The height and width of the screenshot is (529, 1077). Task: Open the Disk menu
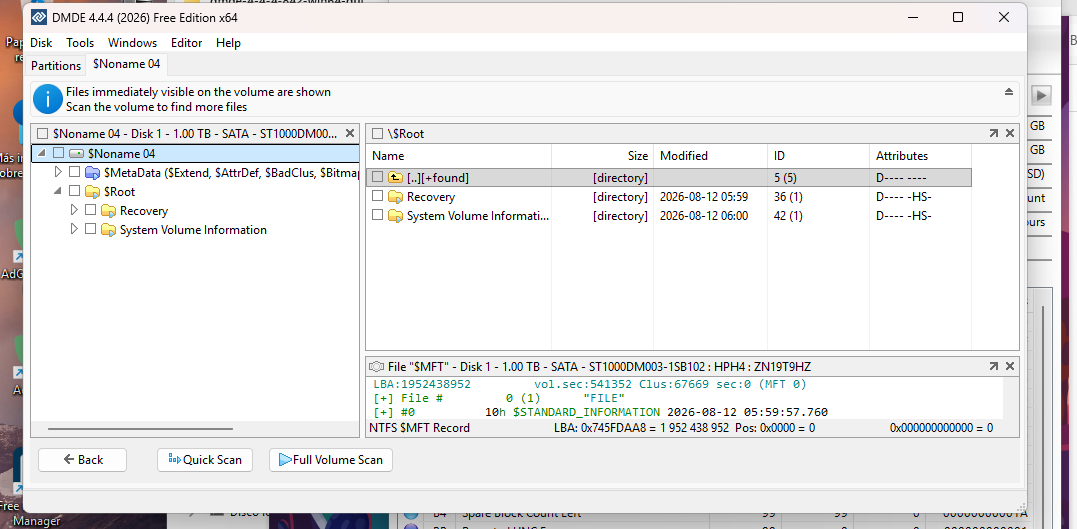point(41,43)
